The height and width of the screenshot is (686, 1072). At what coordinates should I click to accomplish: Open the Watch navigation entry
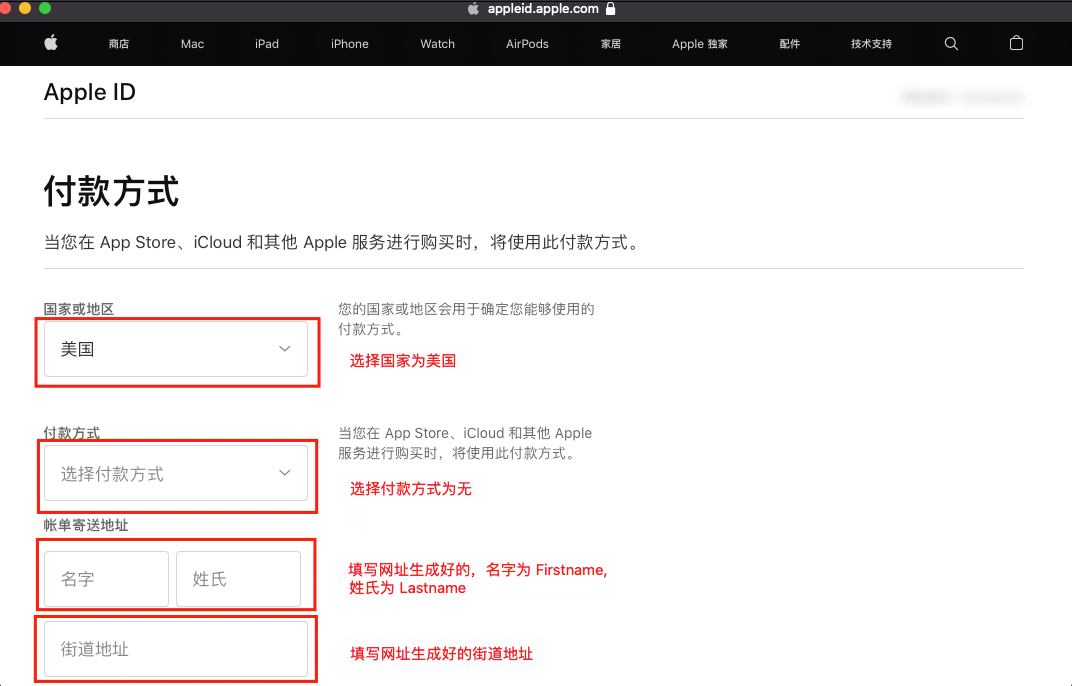[437, 43]
